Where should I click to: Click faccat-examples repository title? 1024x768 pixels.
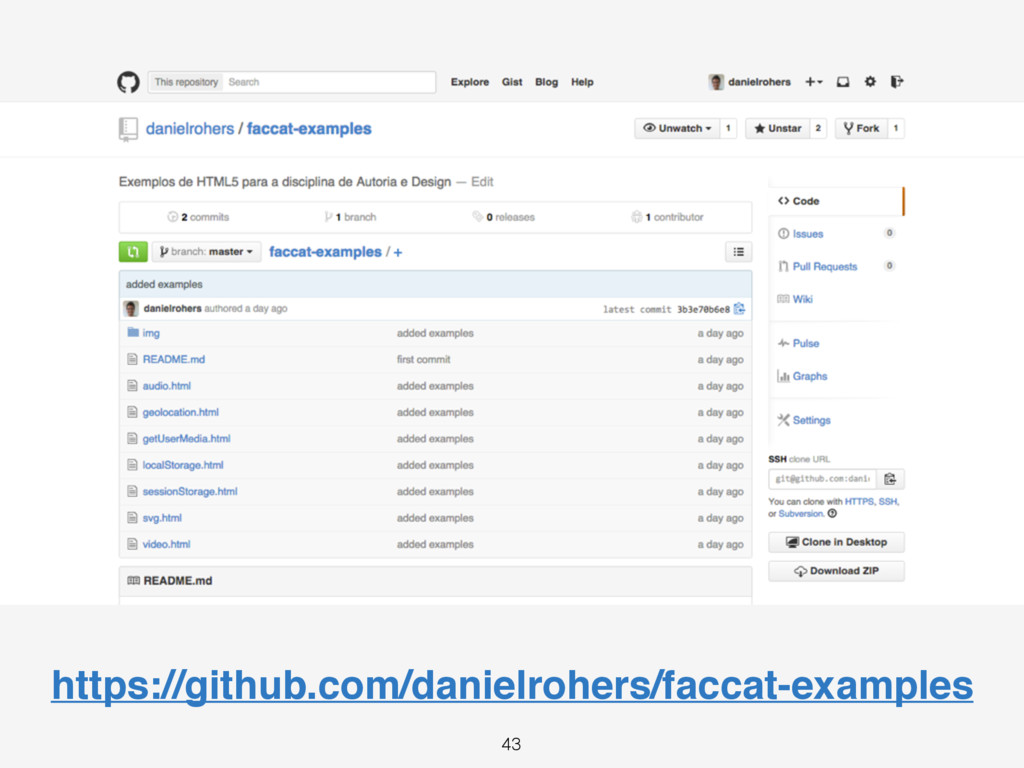(x=309, y=129)
